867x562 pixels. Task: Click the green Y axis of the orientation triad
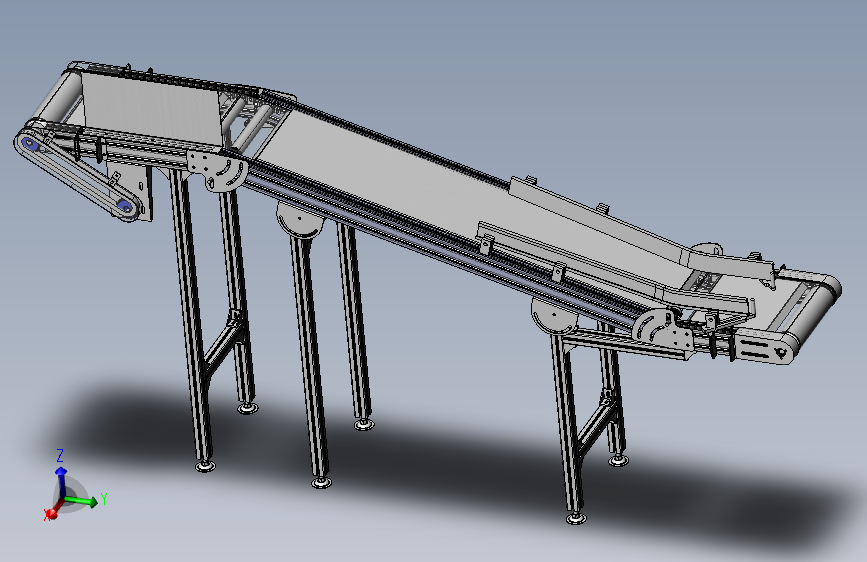pyautogui.click(x=82, y=501)
